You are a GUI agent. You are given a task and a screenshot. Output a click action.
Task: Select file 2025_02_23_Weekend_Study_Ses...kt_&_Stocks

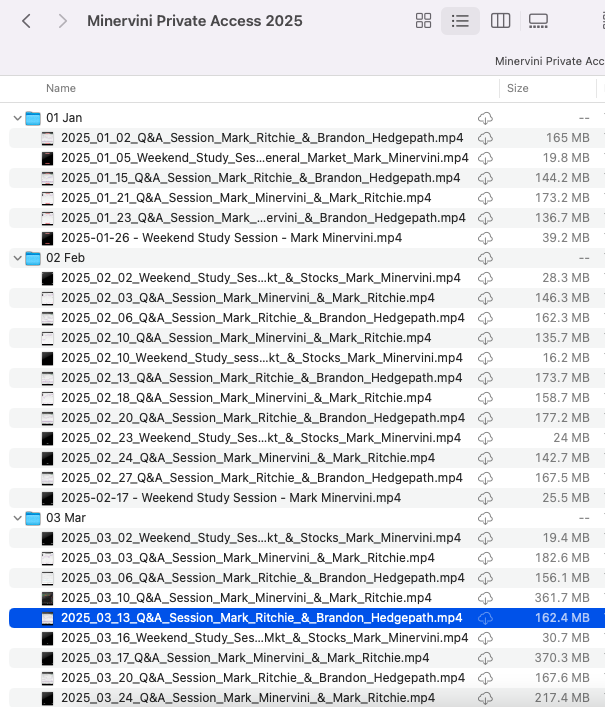point(261,437)
